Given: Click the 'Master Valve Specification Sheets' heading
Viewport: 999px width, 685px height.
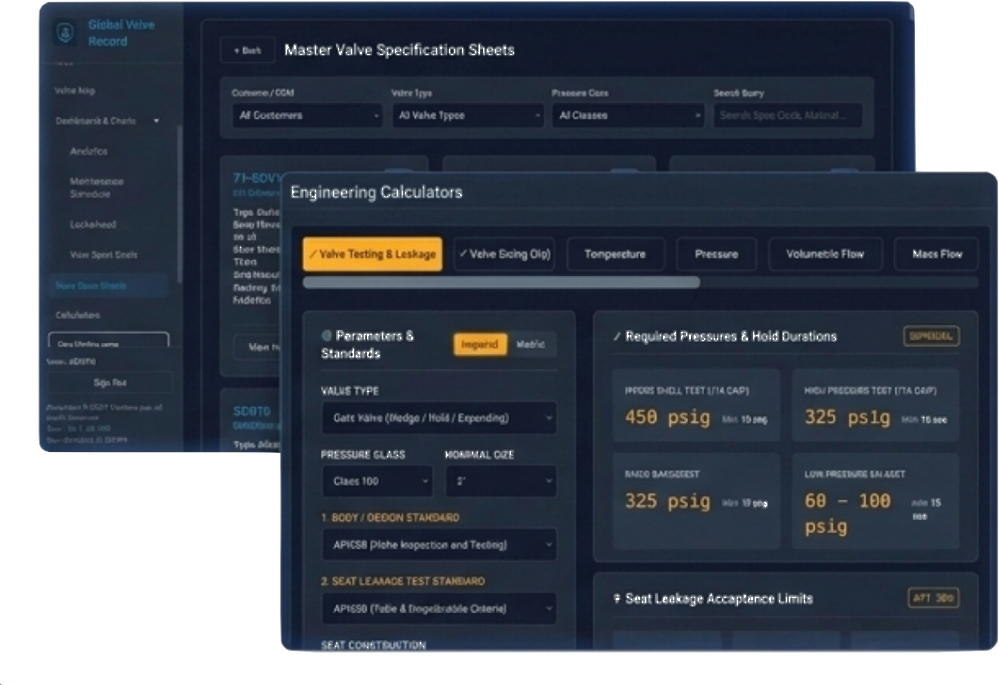Looking at the screenshot, I should point(399,50).
